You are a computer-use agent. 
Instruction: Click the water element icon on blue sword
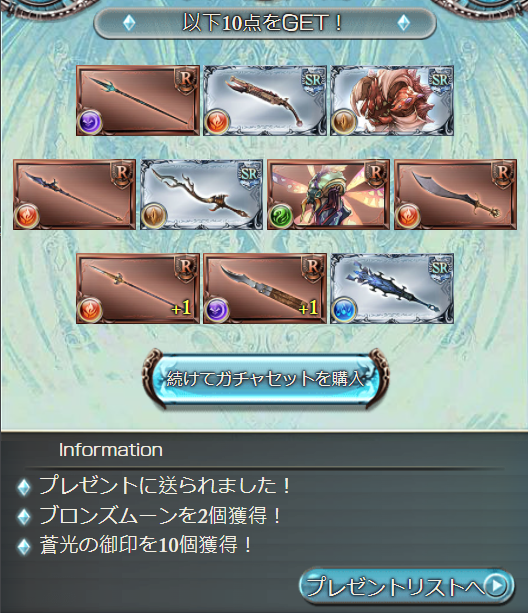(x=344, y=310)
